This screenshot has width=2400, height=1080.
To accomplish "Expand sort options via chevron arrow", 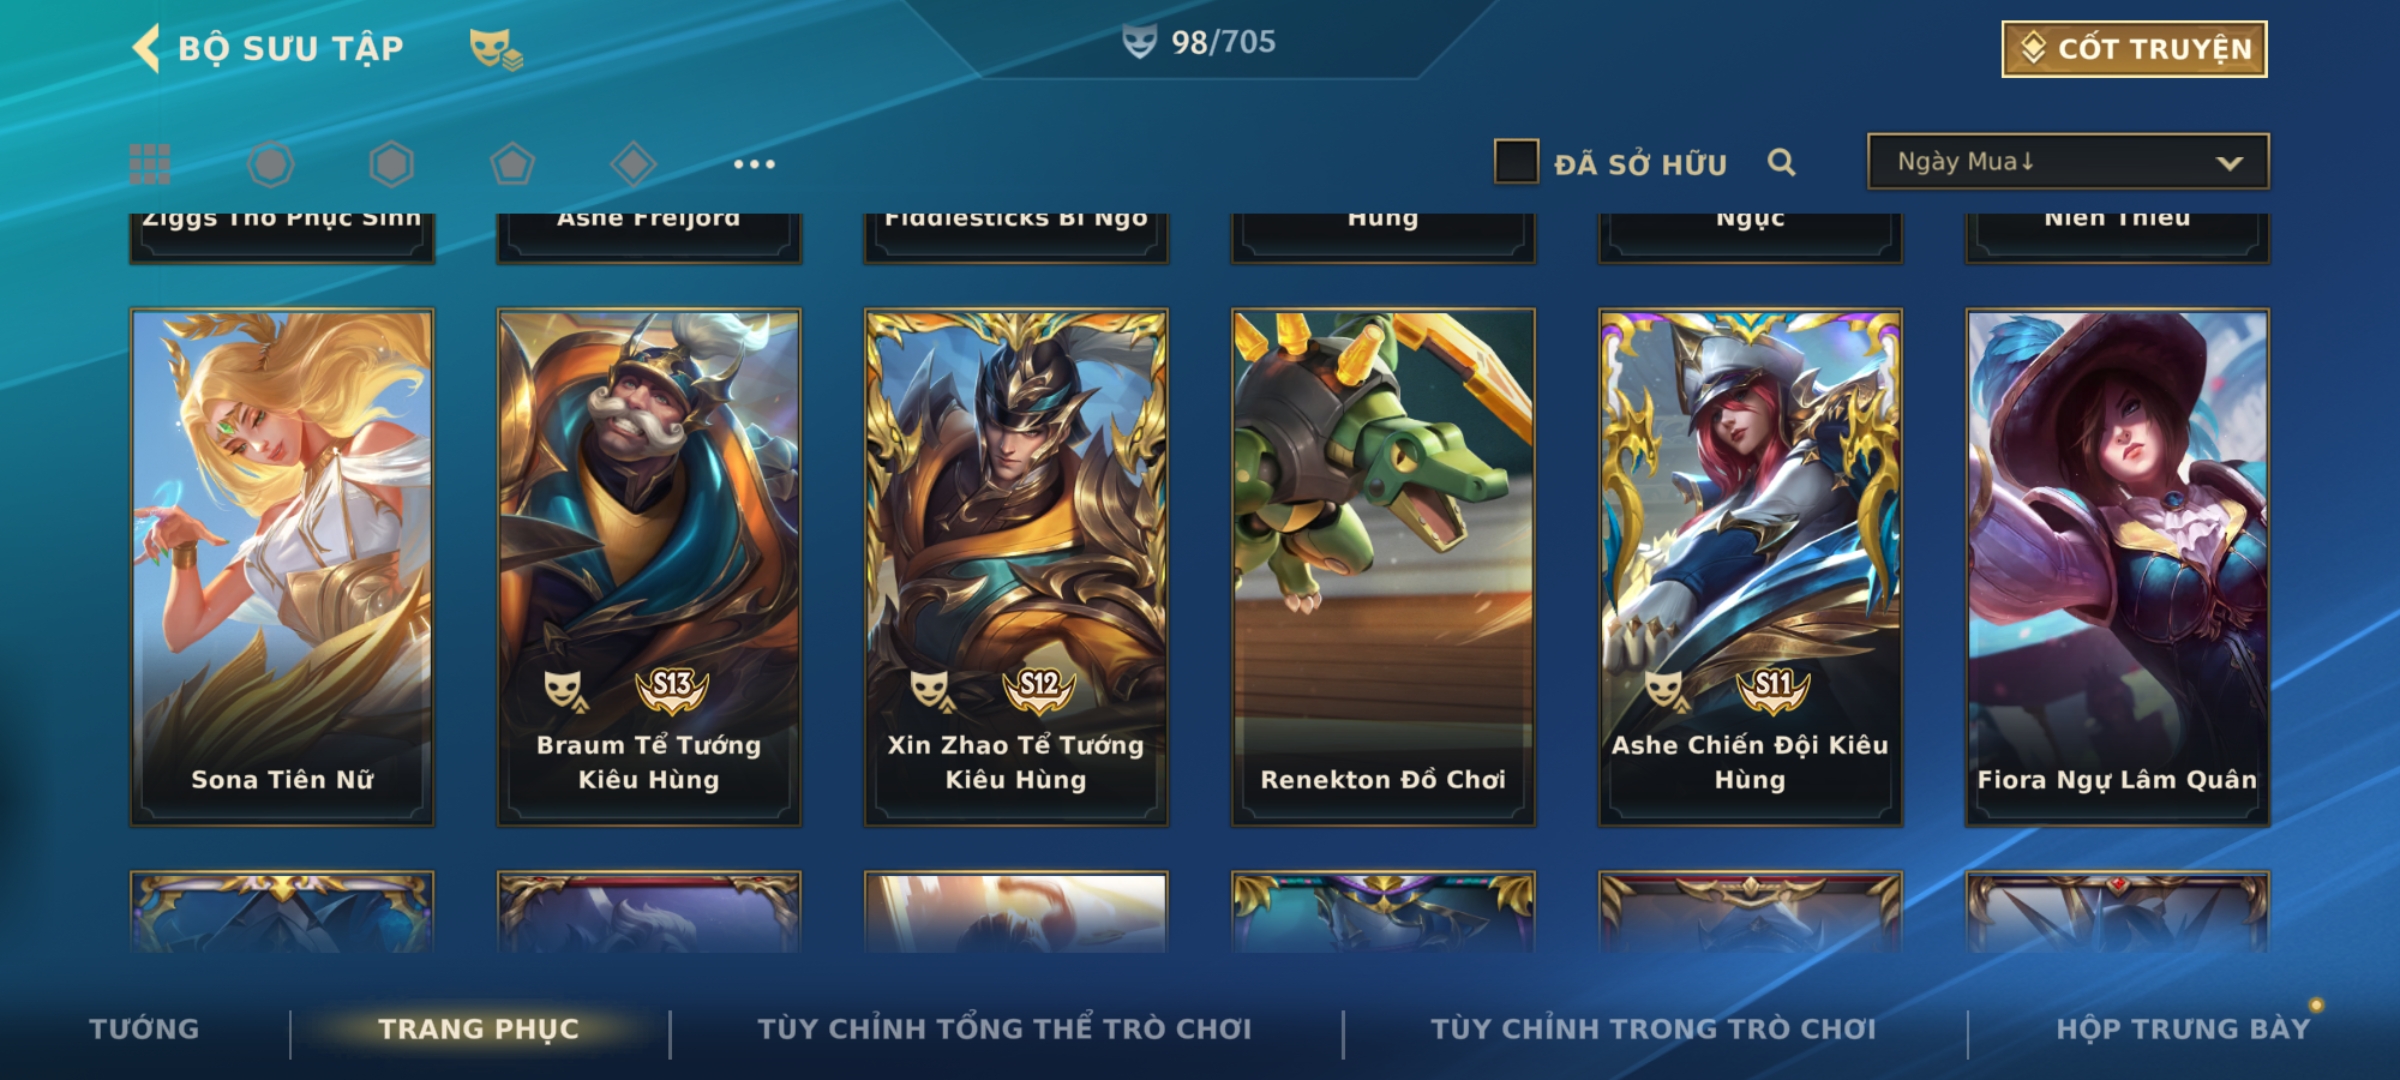I will tap(2229, 163).
